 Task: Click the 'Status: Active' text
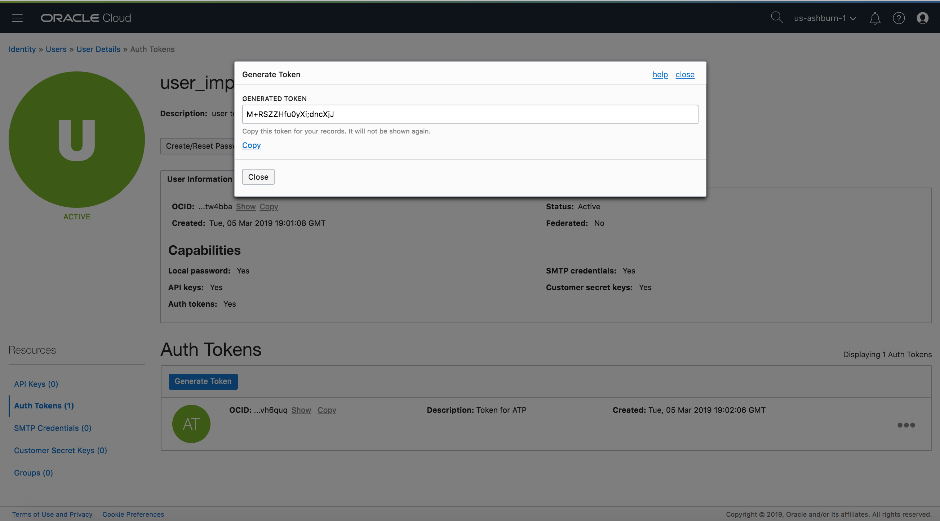coord(573,206)
